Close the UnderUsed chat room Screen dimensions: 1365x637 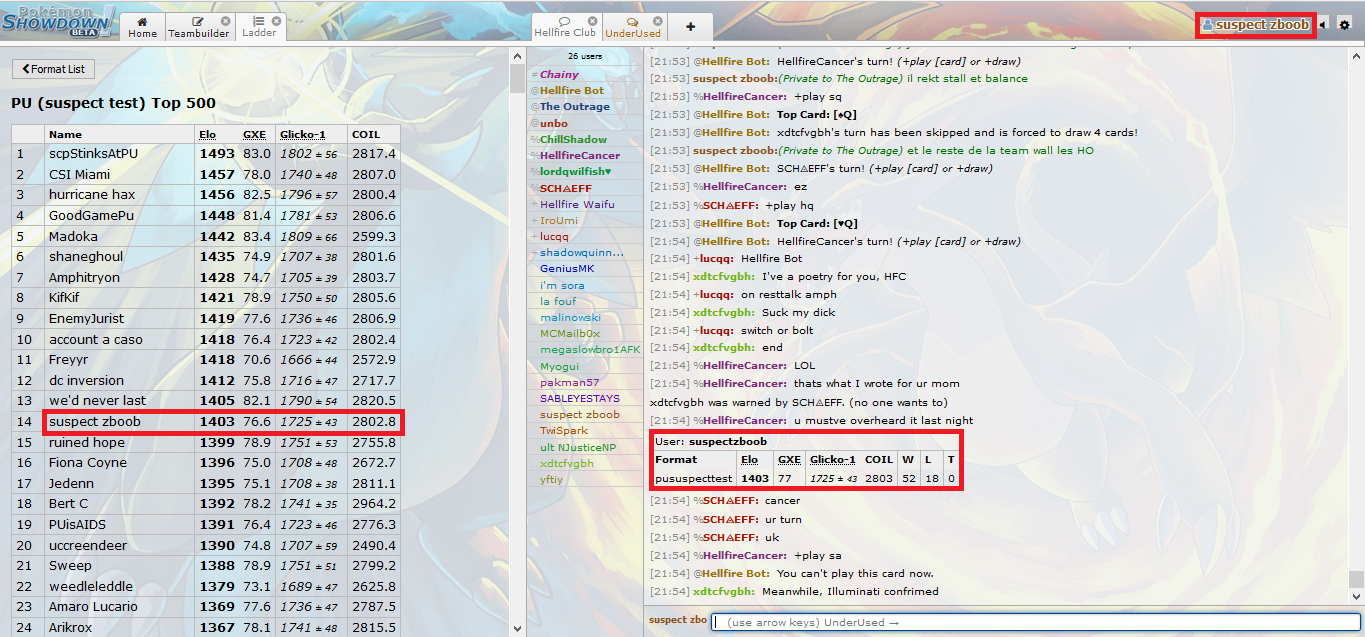pyautogui.click(x=655, y=21)
